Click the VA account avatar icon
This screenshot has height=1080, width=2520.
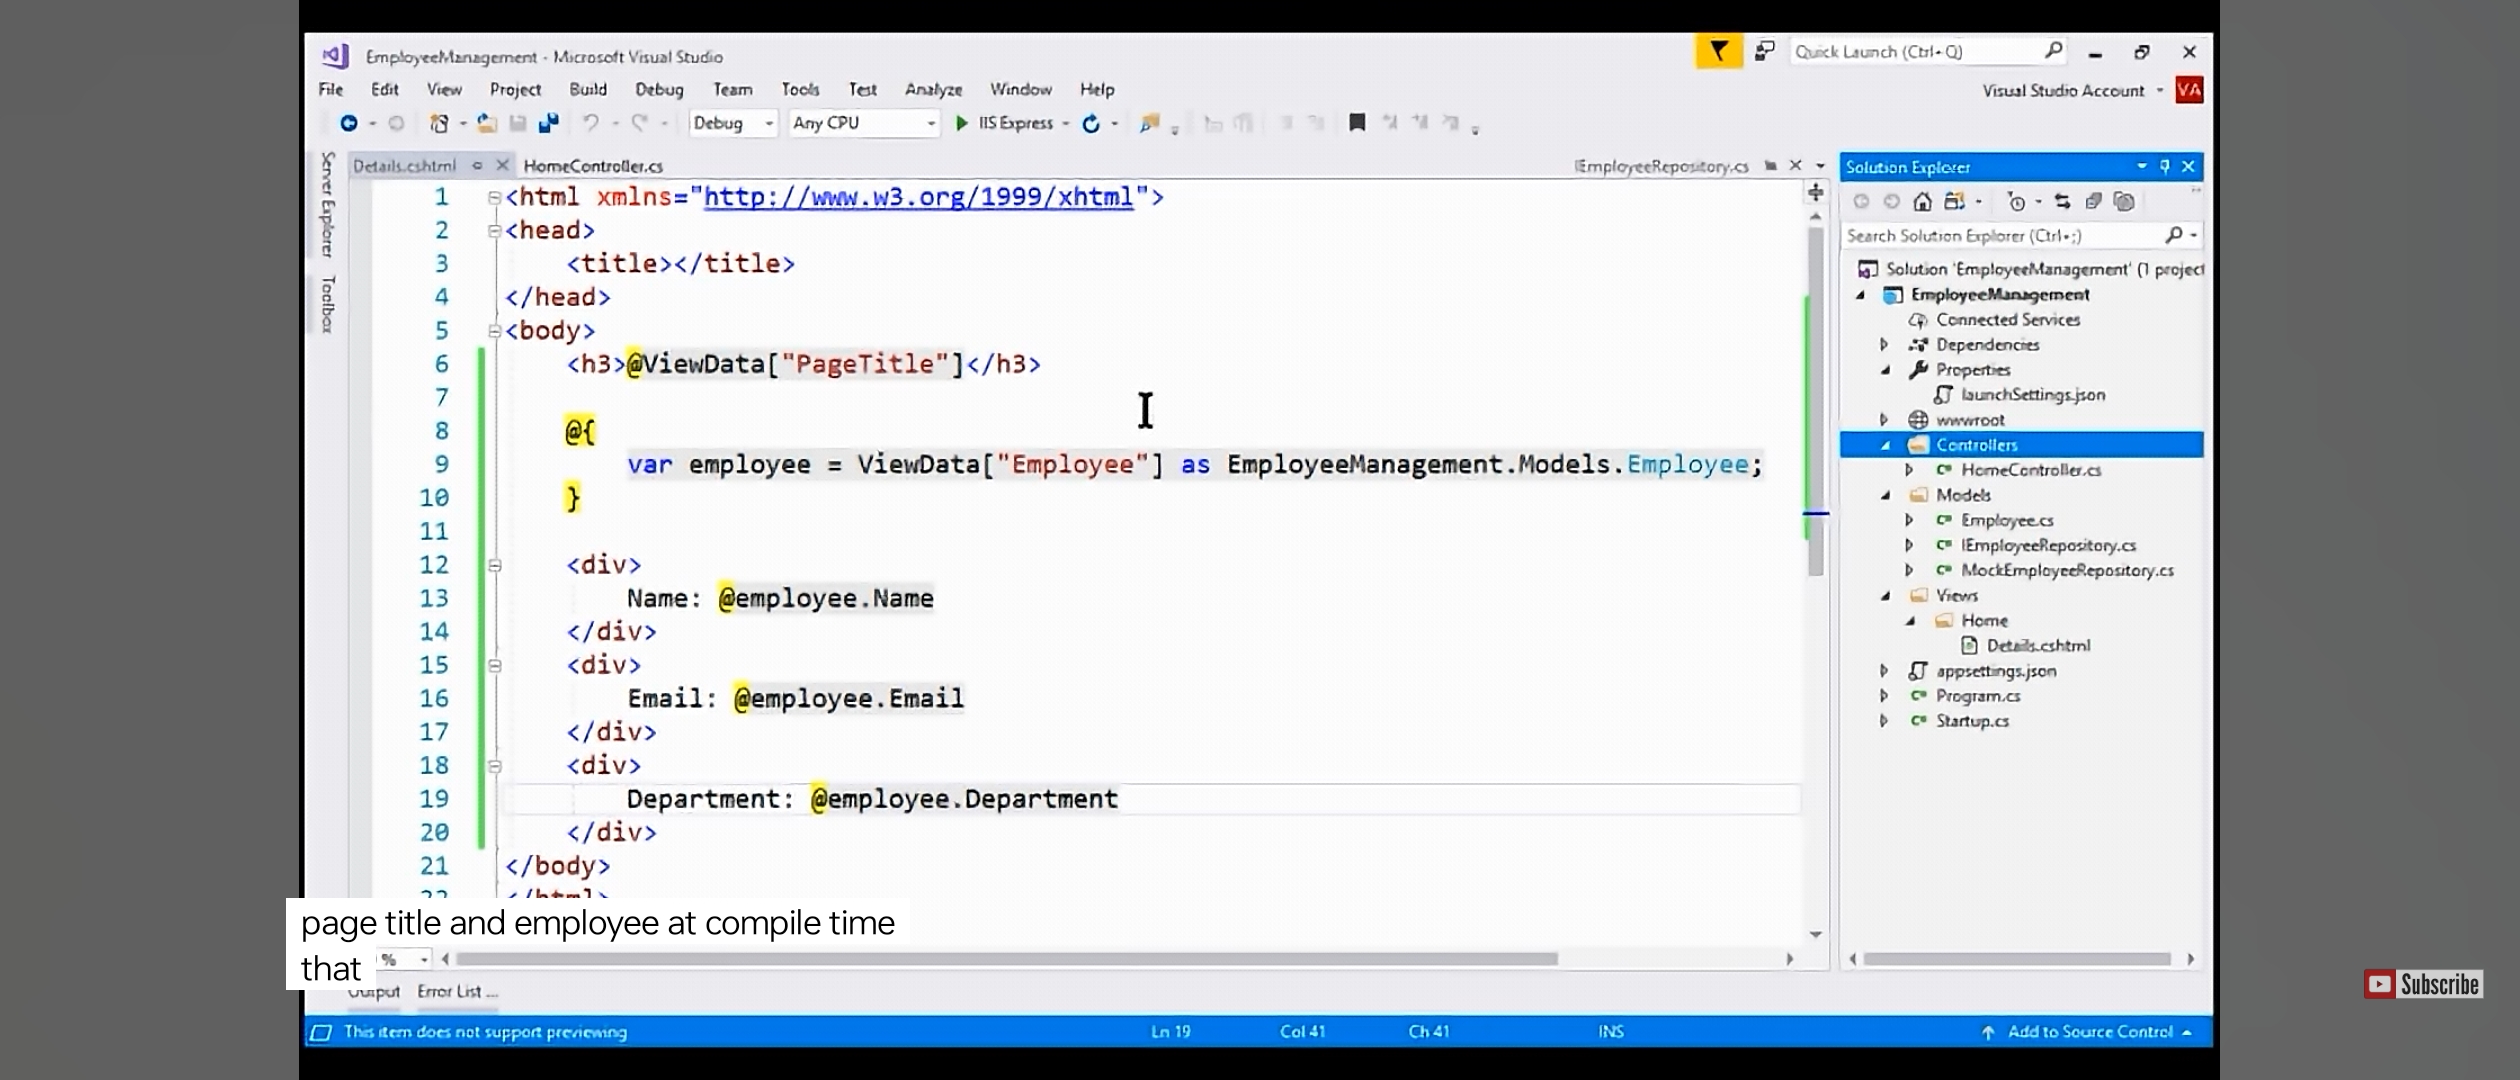[2189, 90]
